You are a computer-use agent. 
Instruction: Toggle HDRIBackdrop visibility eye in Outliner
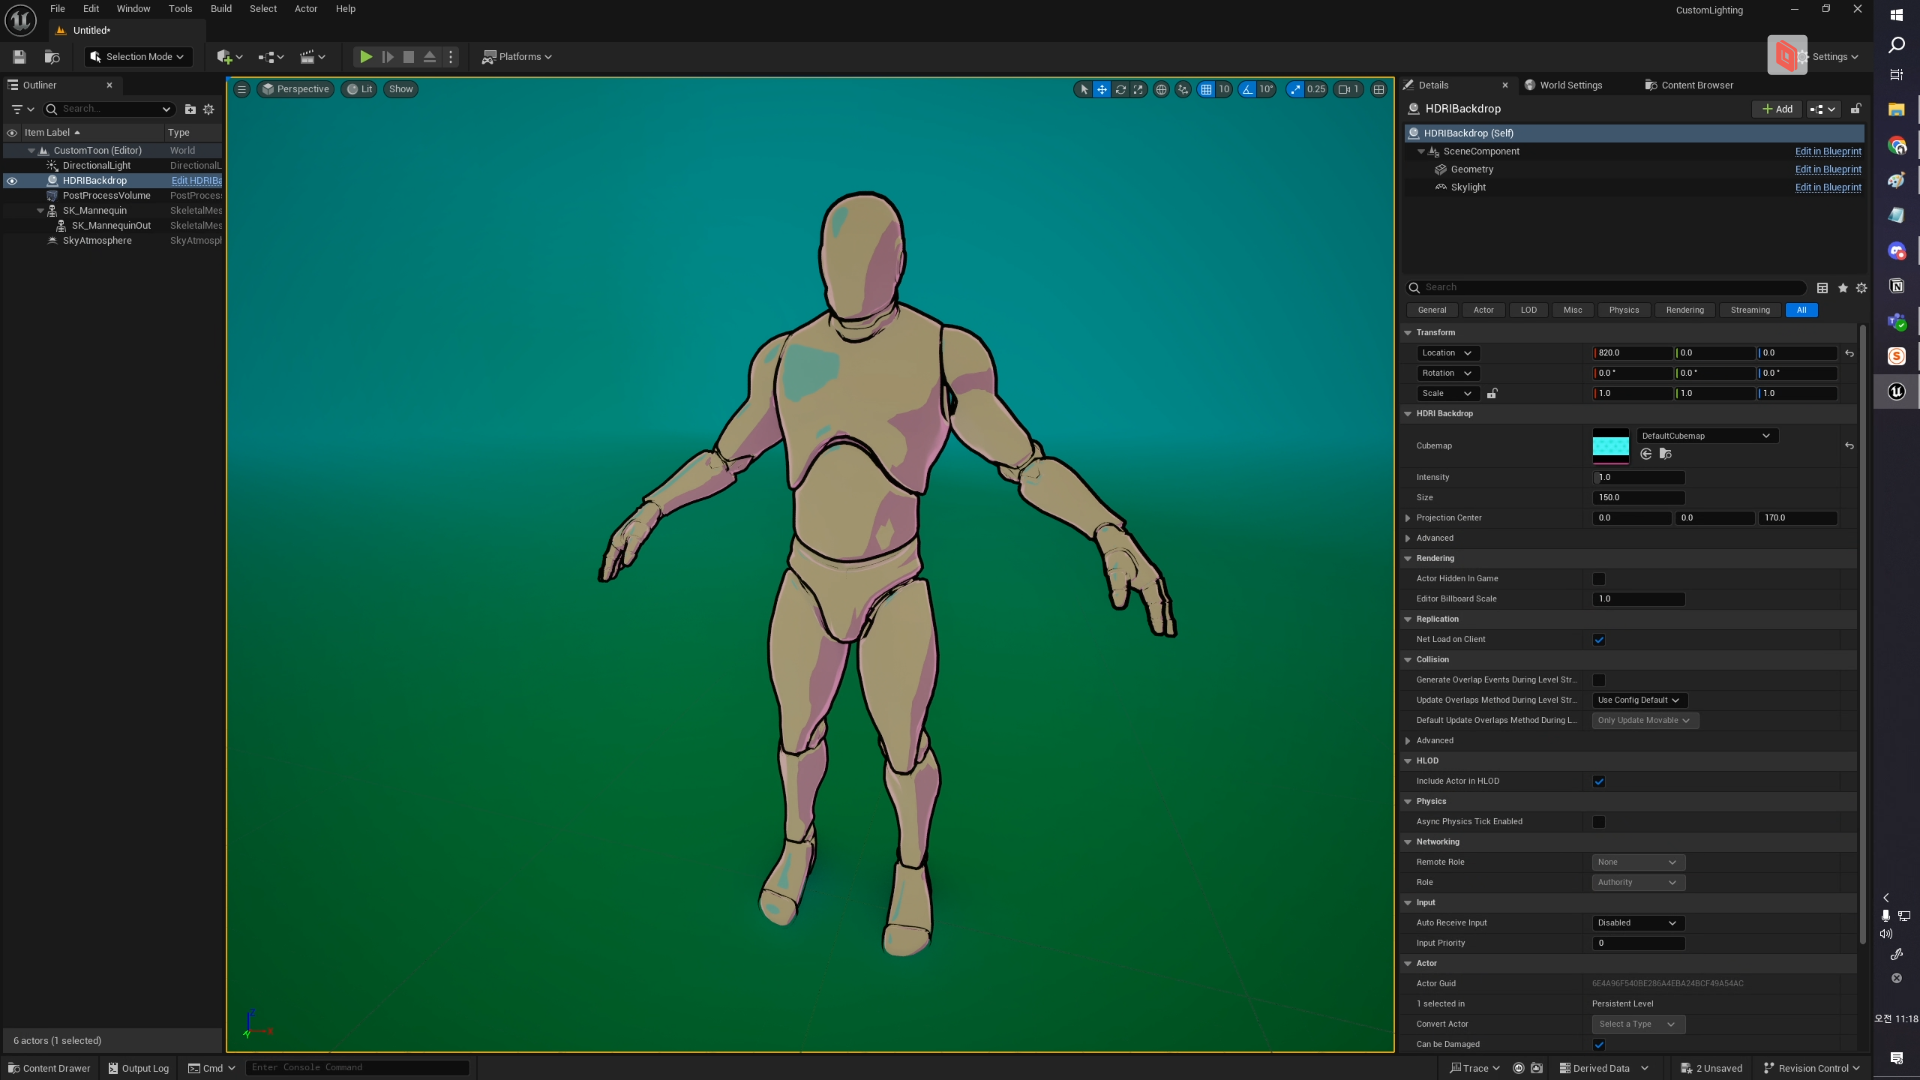12,181
